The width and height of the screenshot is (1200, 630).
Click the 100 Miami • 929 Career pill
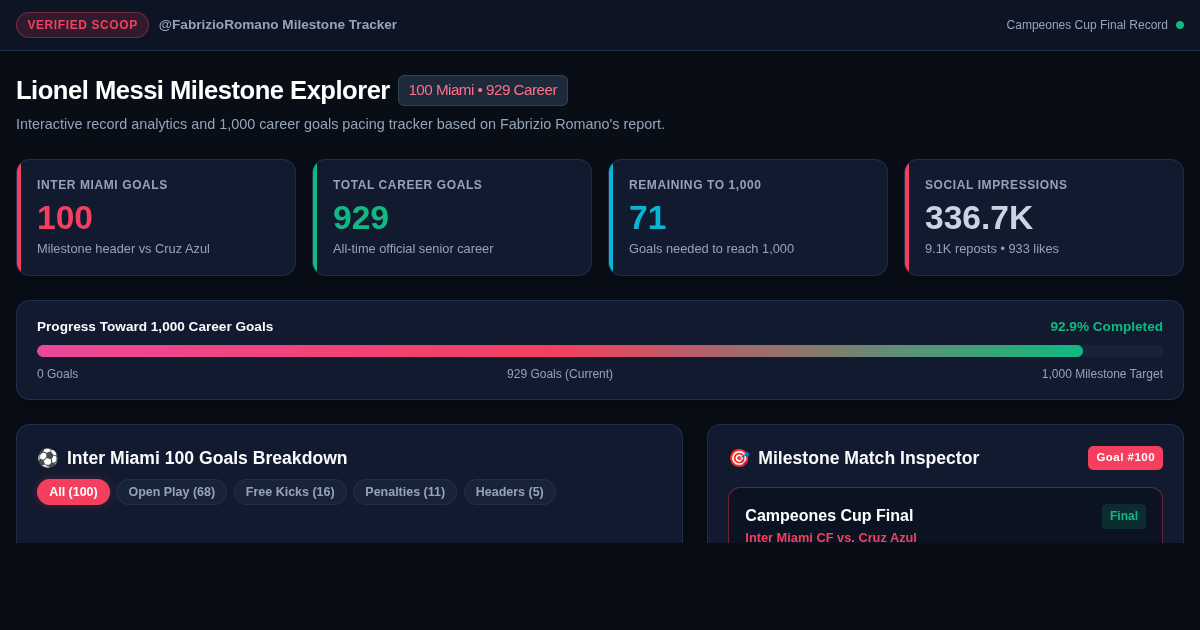coord(483,90)
